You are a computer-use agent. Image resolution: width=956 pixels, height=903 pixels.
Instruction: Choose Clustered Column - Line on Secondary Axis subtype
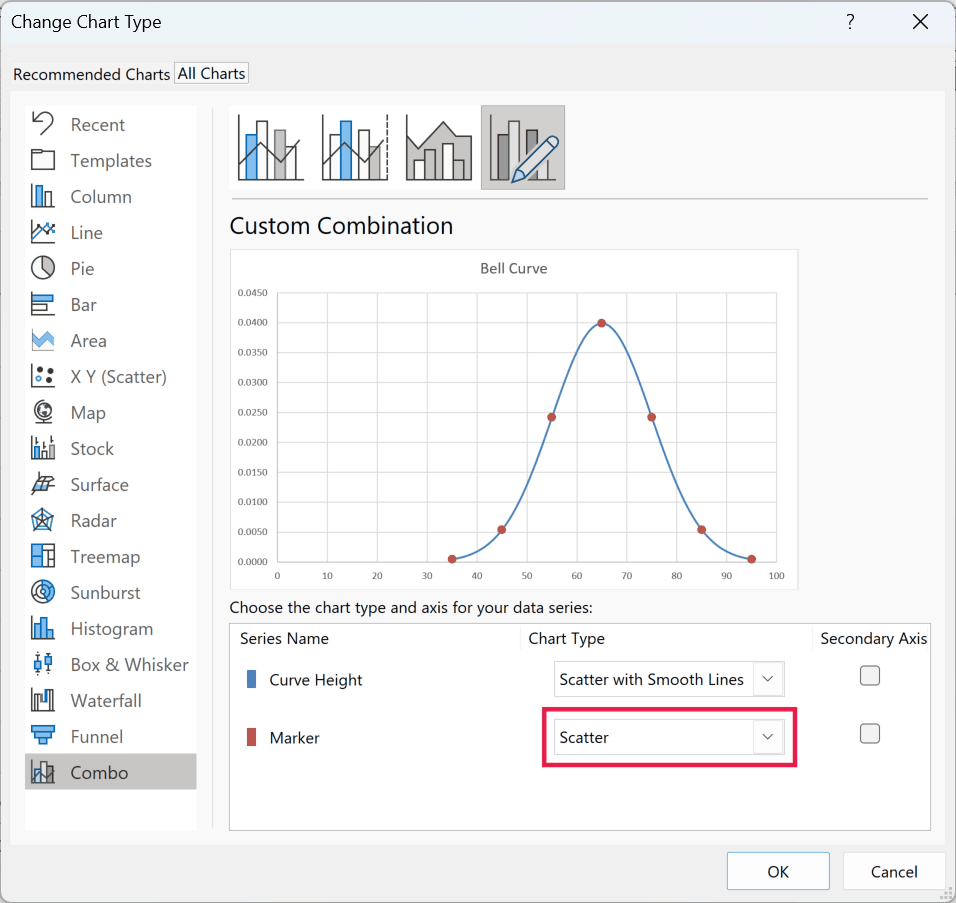coord(355,148)
